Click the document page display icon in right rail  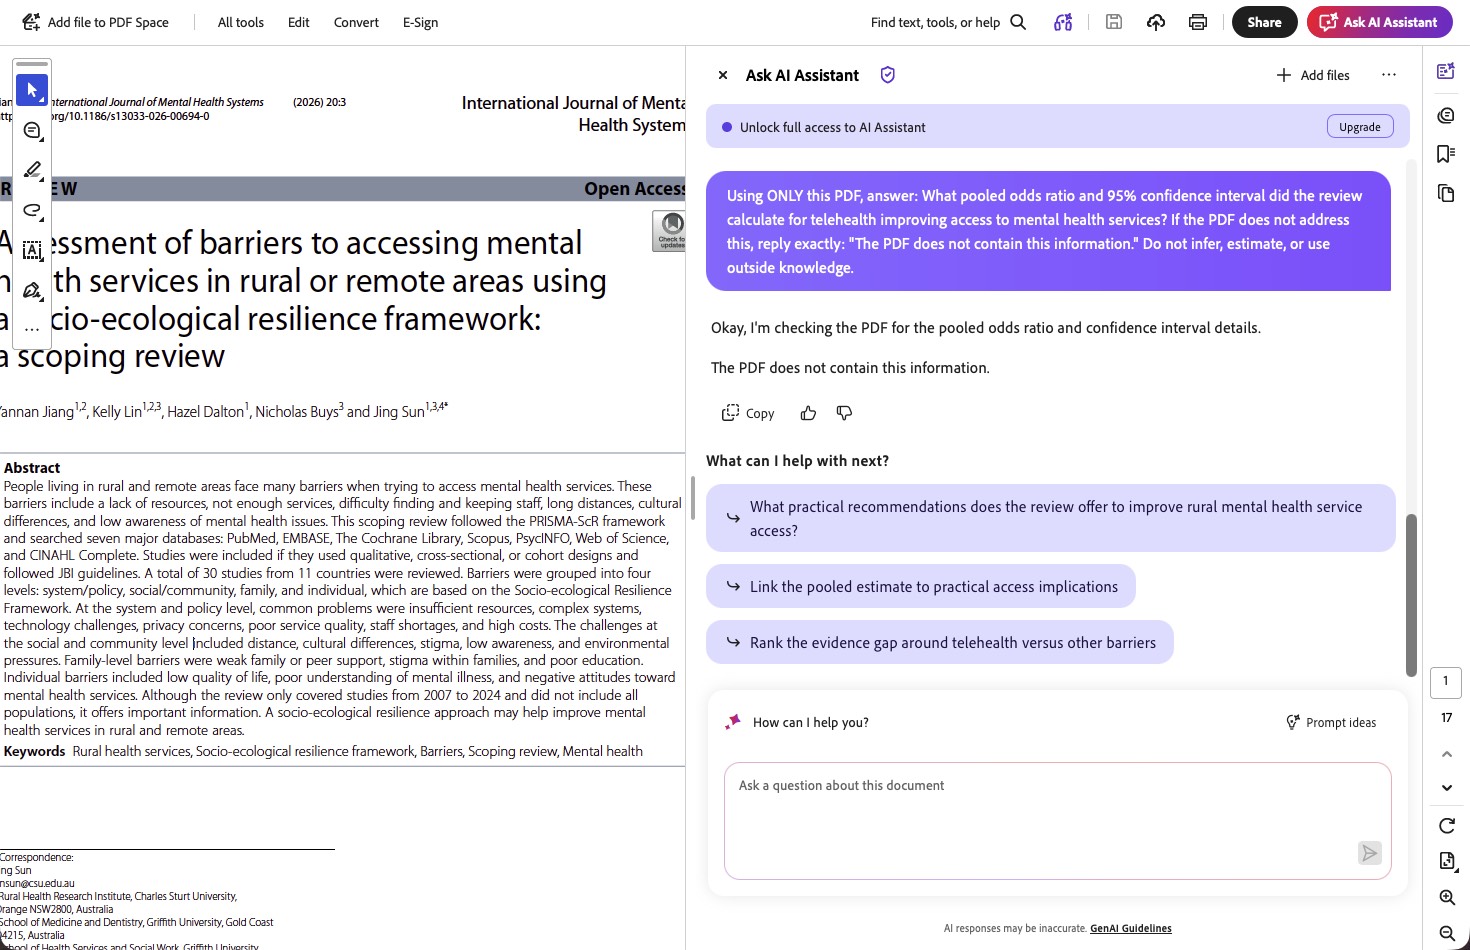click(1446, 861)
